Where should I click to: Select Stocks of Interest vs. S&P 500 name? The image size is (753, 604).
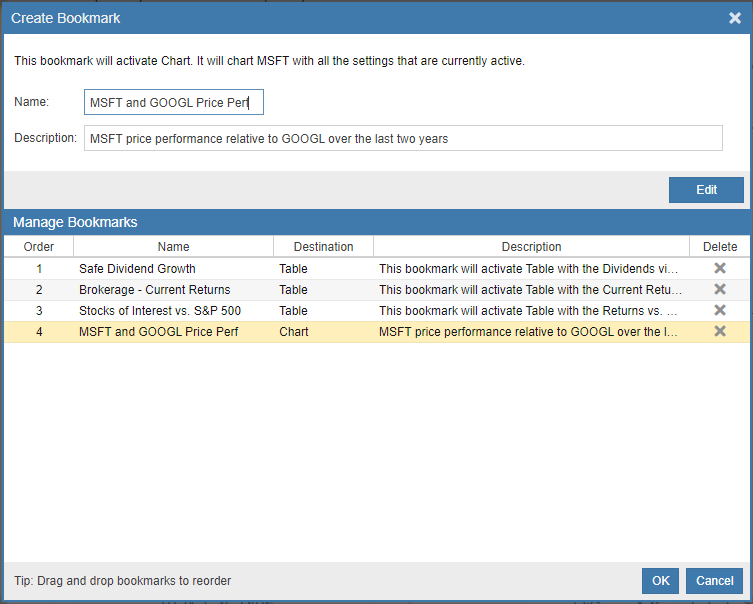click(x=160, y=311)
